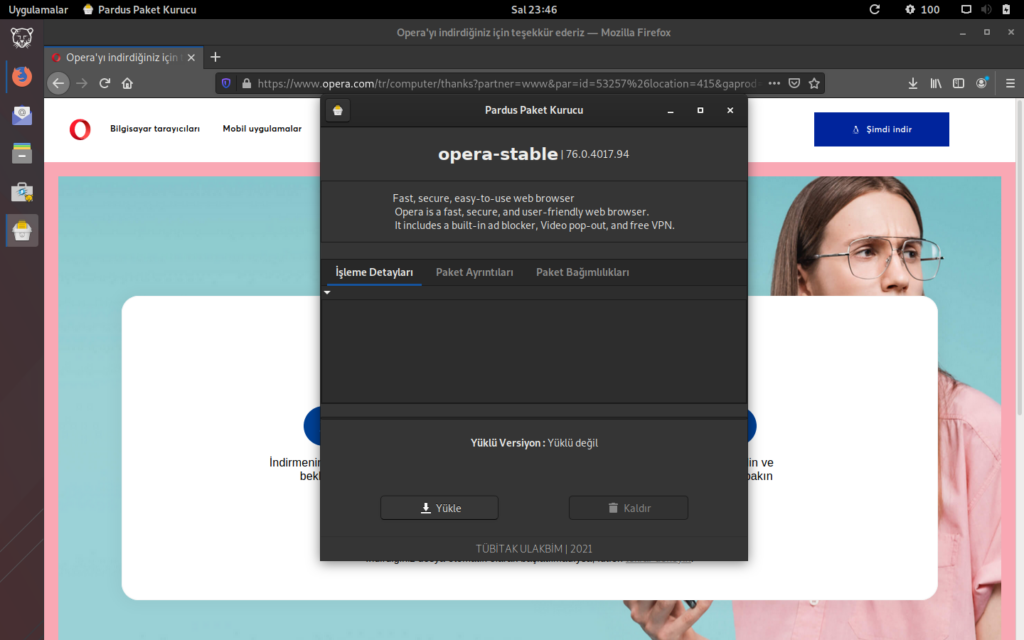Screen dimensions: 1024x640
Task: Go back in Firefox
Action: pos(58,84)
